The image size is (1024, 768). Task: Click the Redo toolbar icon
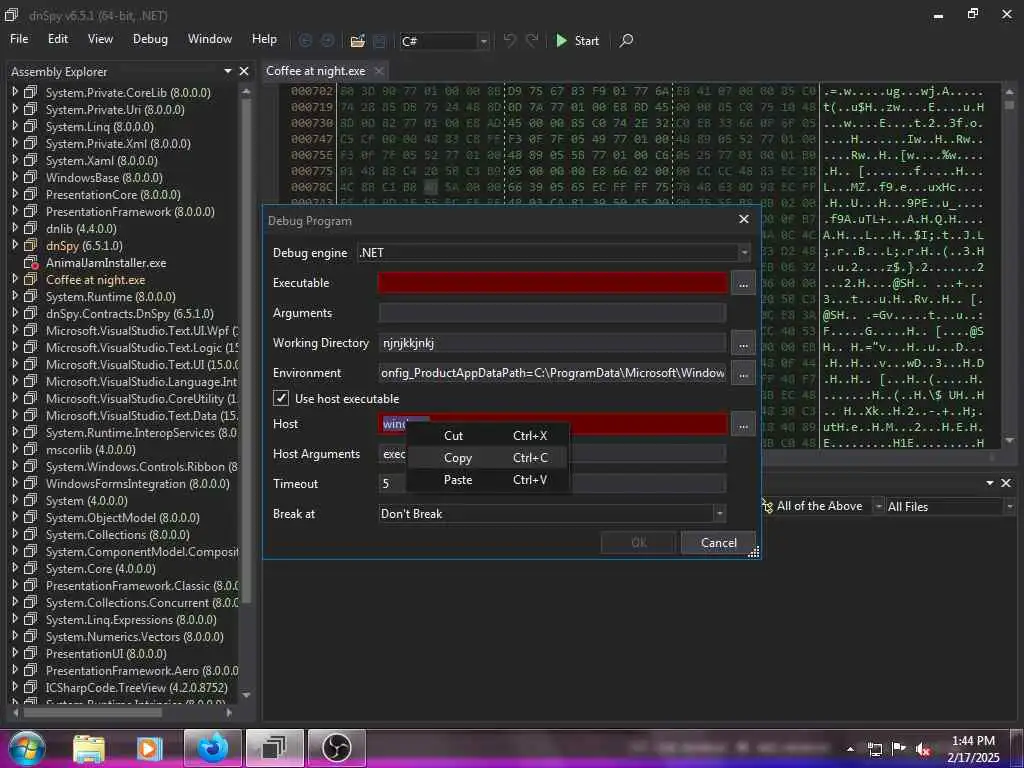[x=532, y=40]
